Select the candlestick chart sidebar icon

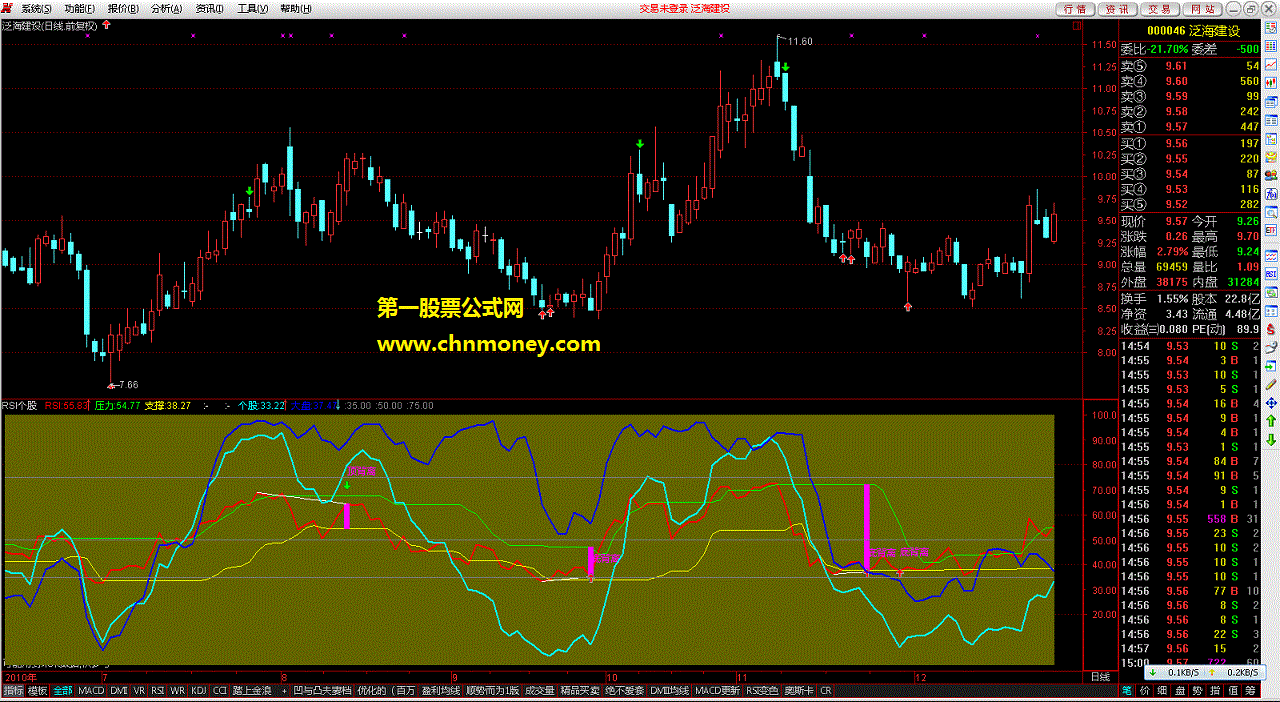[1270, 83]
